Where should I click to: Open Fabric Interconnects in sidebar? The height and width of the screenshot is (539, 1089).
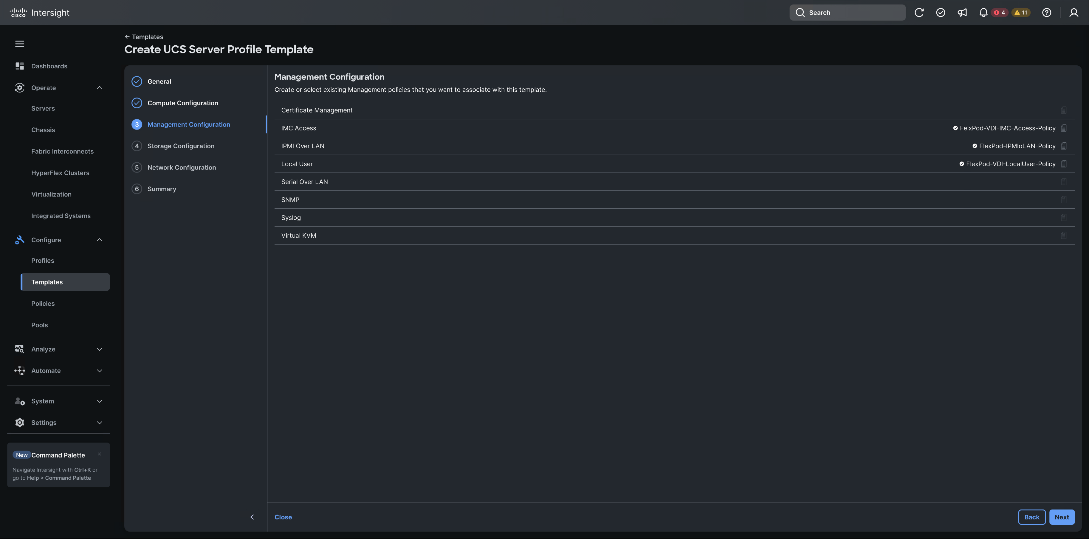click(63, 151)
